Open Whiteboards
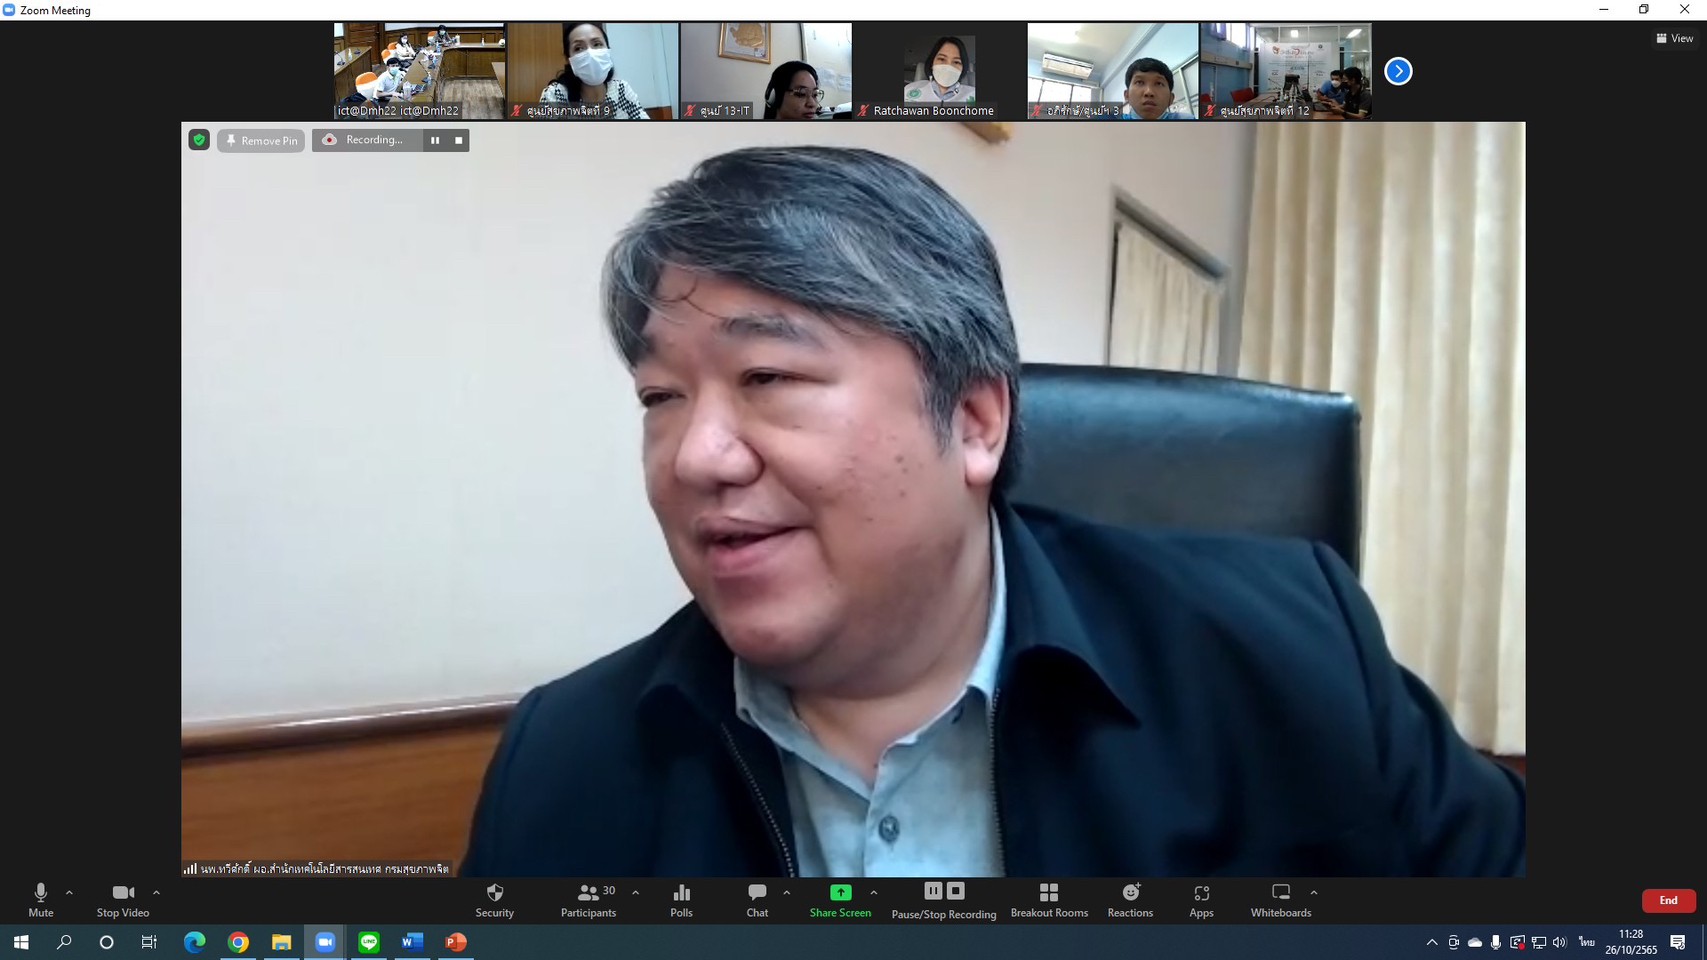Screen dimensions: 1707x960 coord(1280,899)
